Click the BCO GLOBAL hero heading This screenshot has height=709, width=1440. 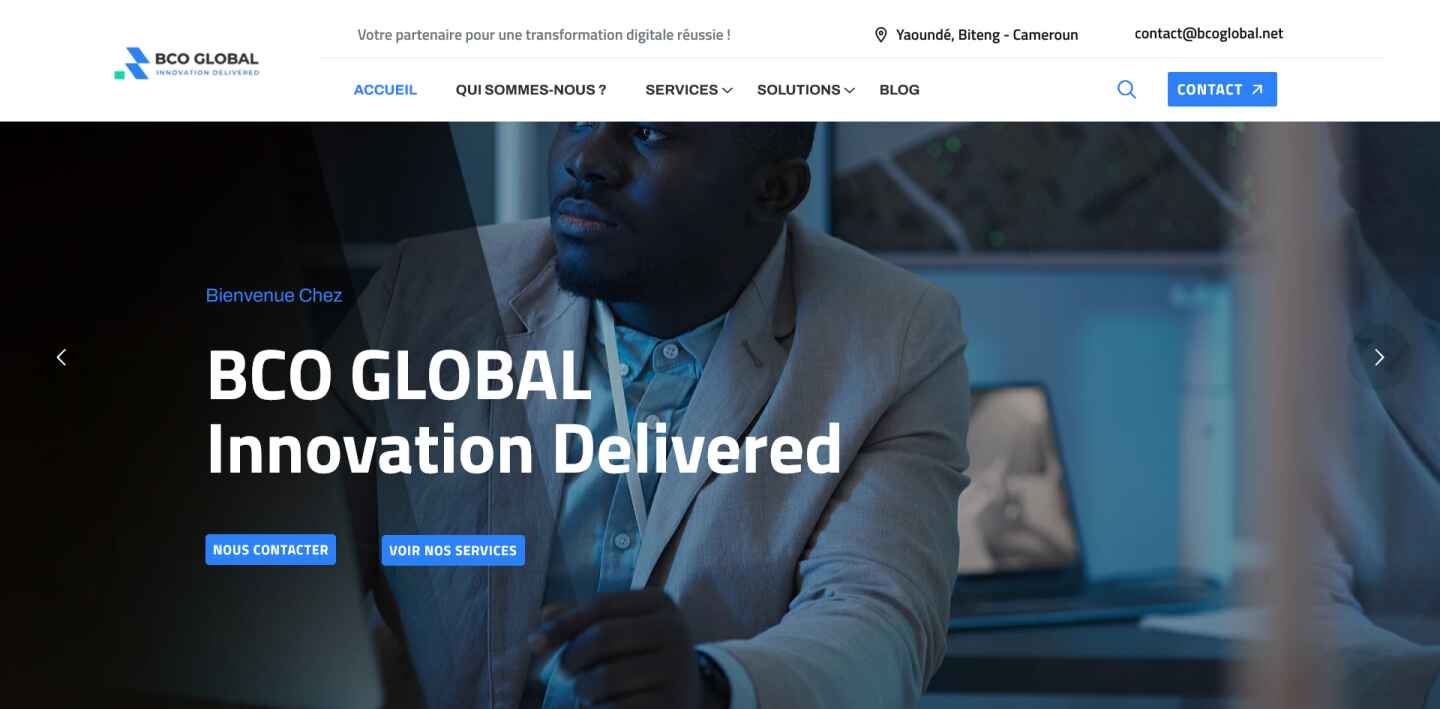click(399, 375)
